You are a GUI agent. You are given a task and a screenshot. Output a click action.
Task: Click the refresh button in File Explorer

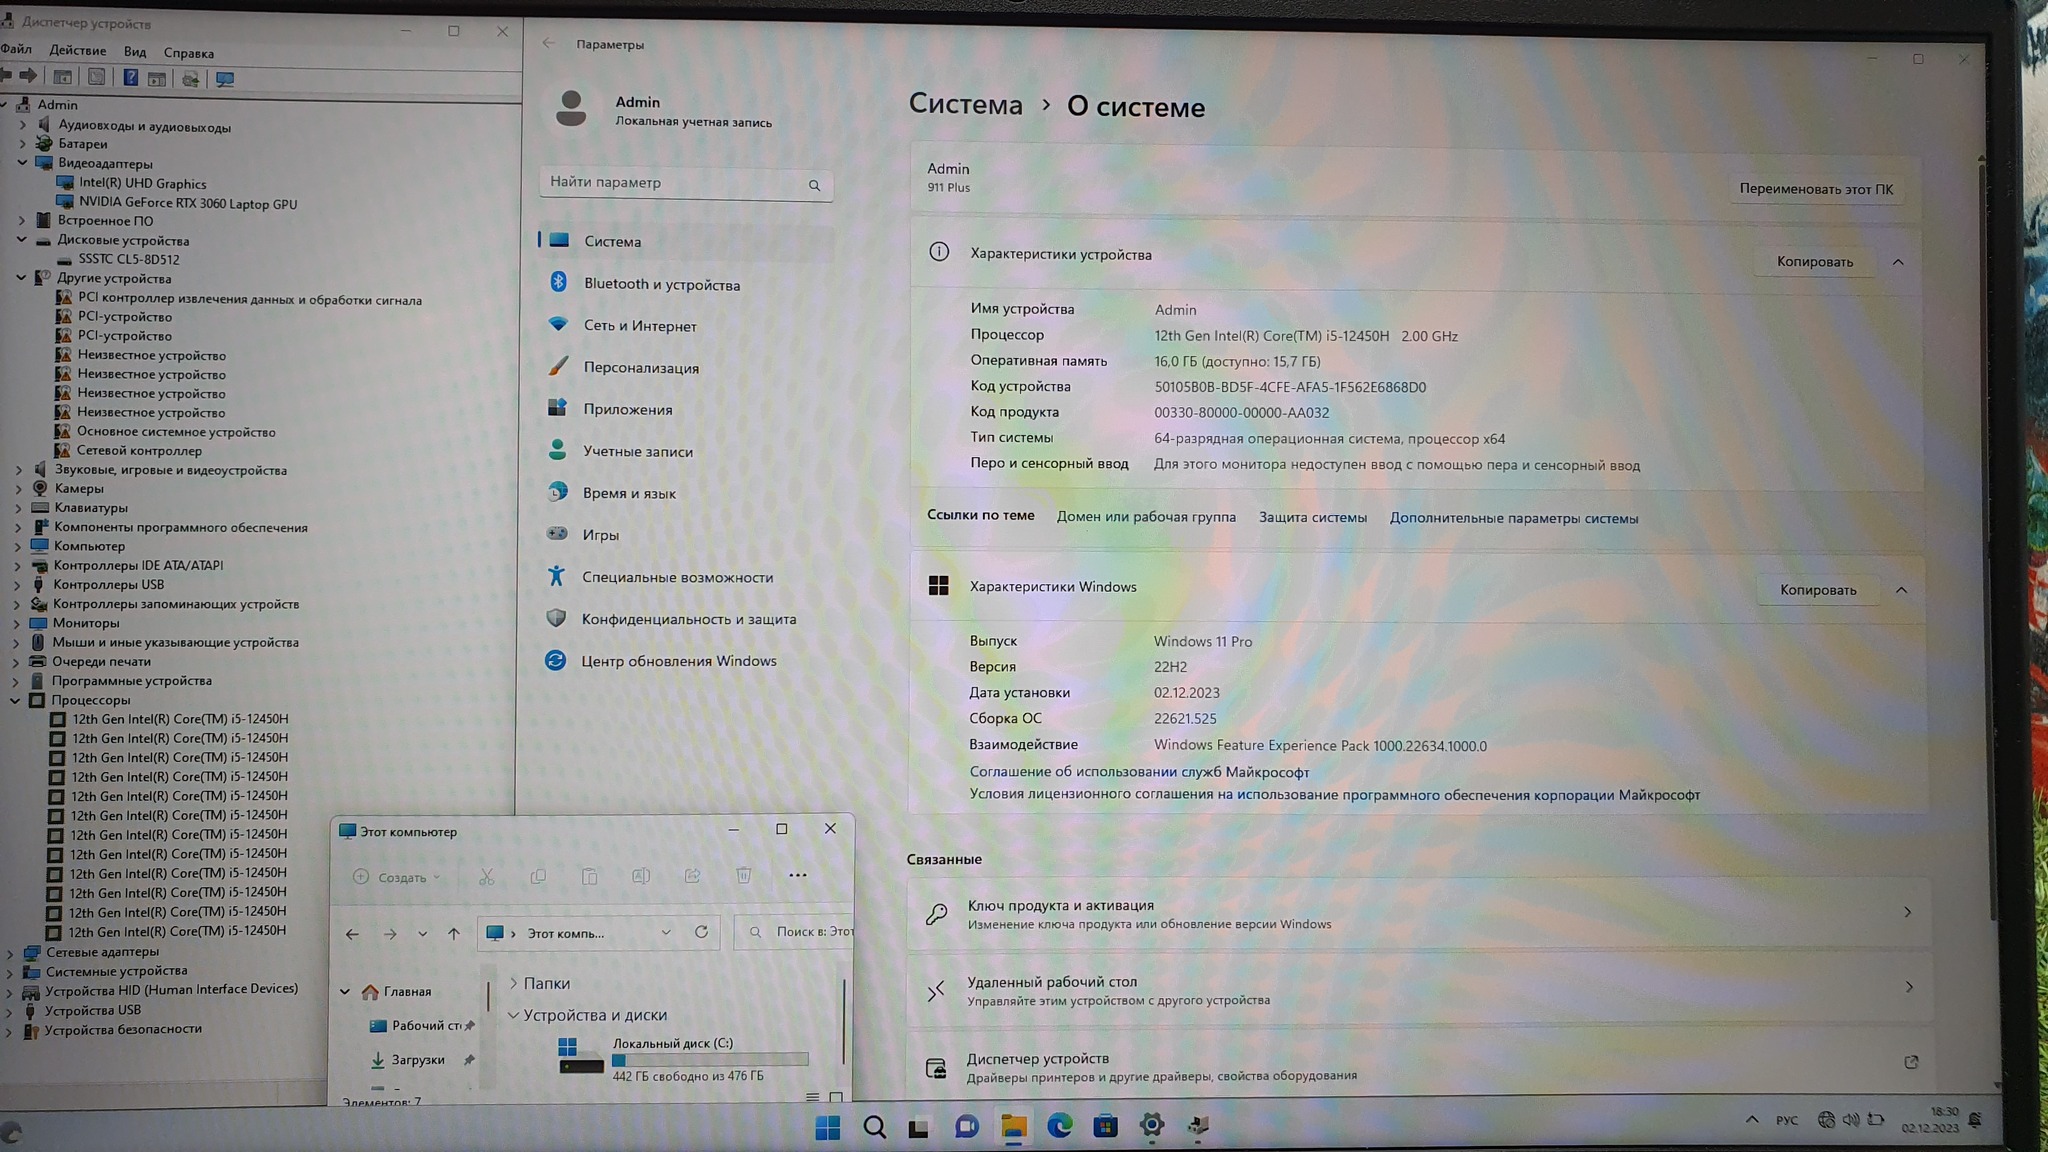tap(701, 932)
